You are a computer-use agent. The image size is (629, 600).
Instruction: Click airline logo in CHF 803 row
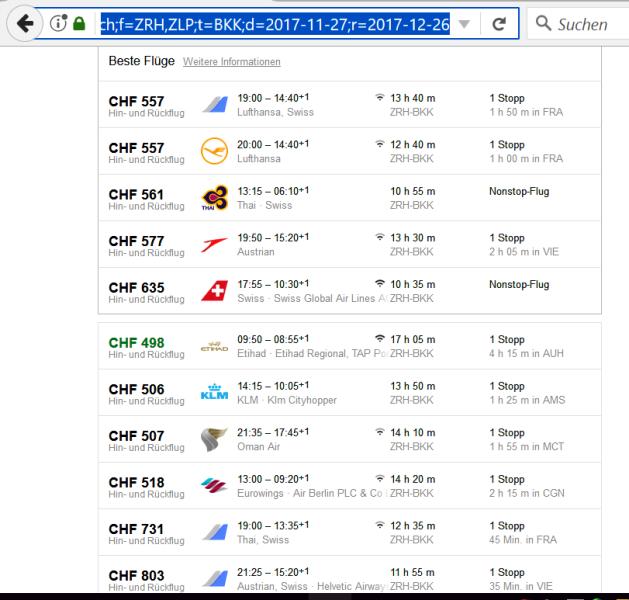click(215, 579)
